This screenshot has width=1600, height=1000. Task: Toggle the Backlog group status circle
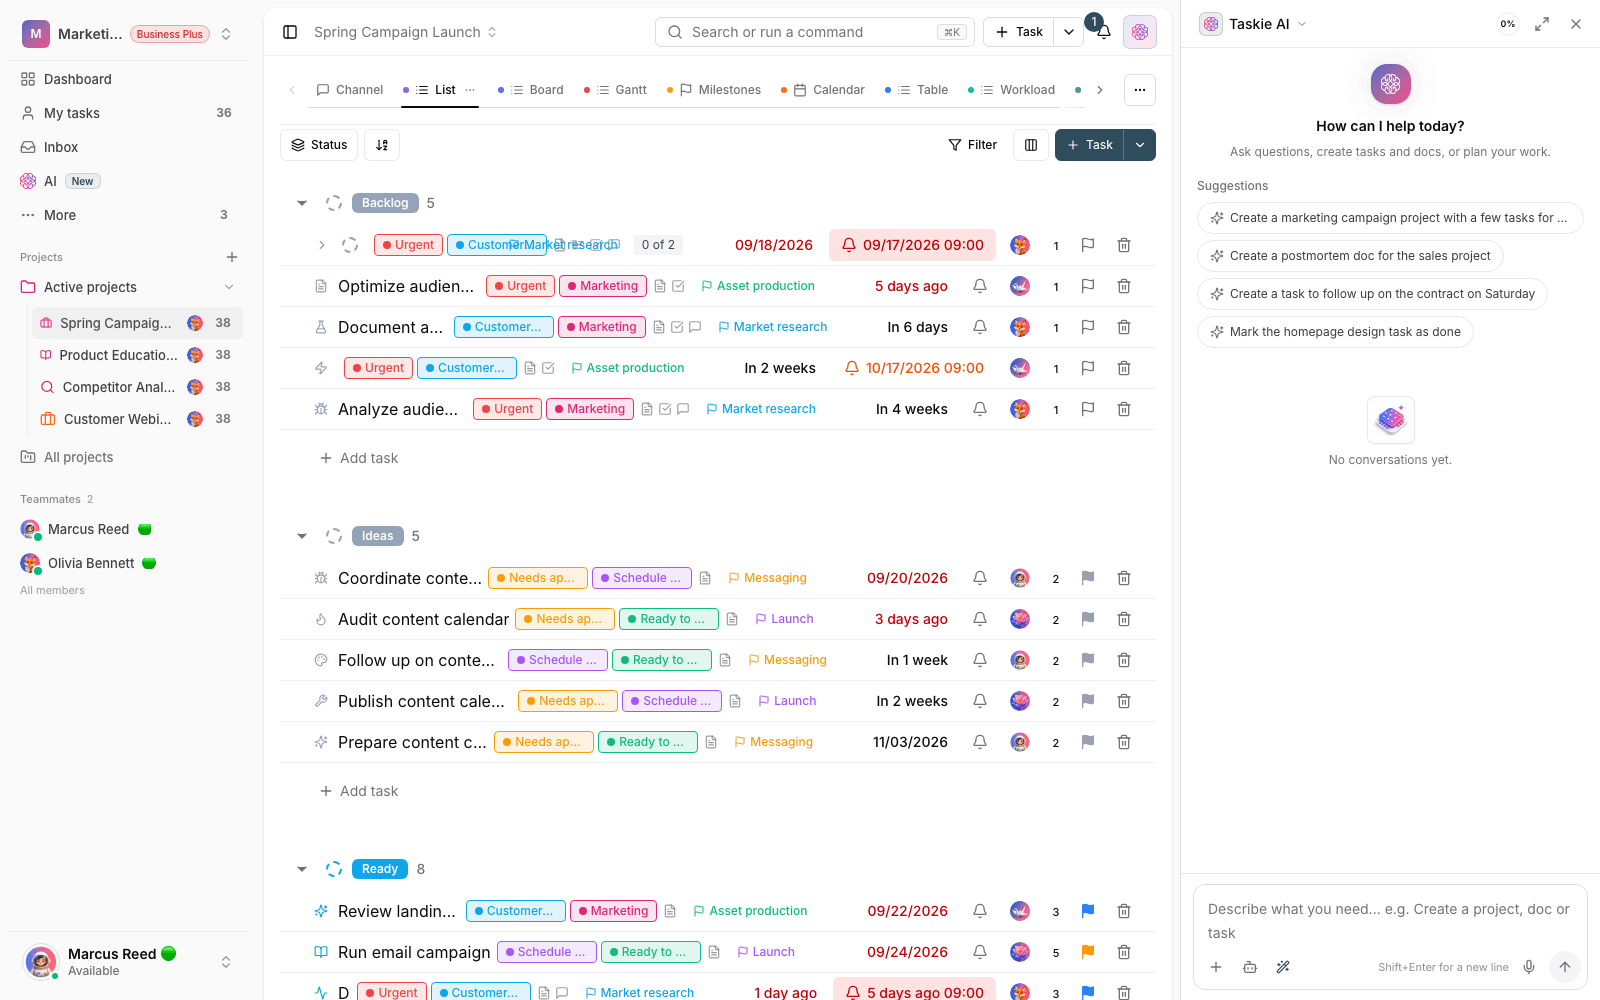tap(334, 203)
